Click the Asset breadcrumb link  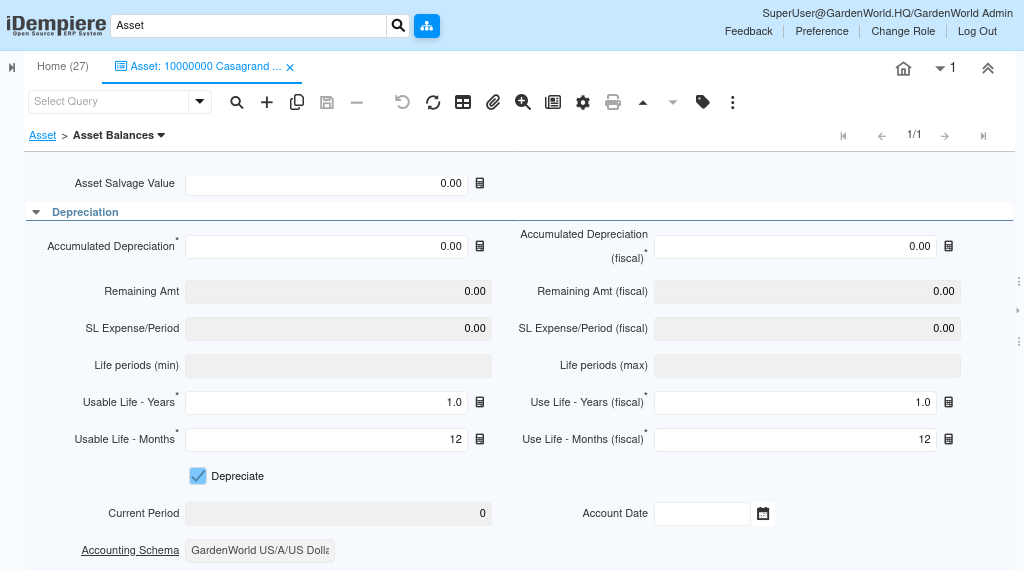(42, 135)
